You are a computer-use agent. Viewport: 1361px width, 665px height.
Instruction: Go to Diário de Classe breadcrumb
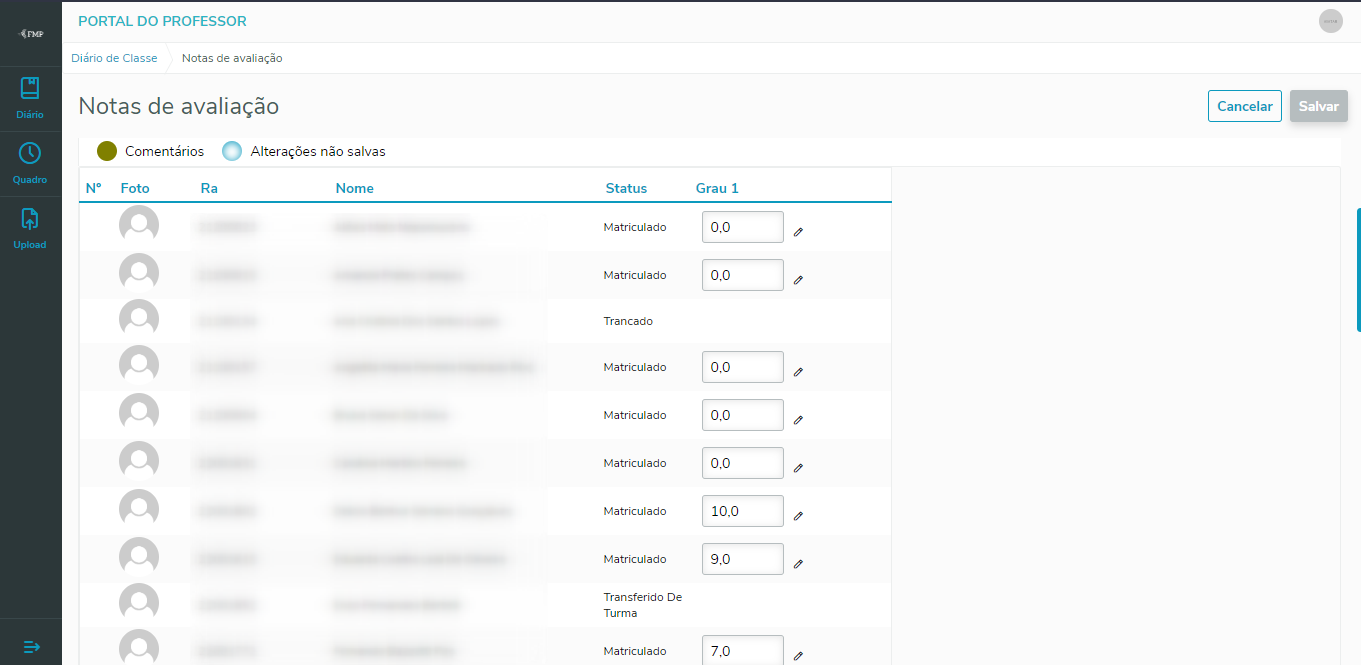pyautogui.click(x=114, y=58)
